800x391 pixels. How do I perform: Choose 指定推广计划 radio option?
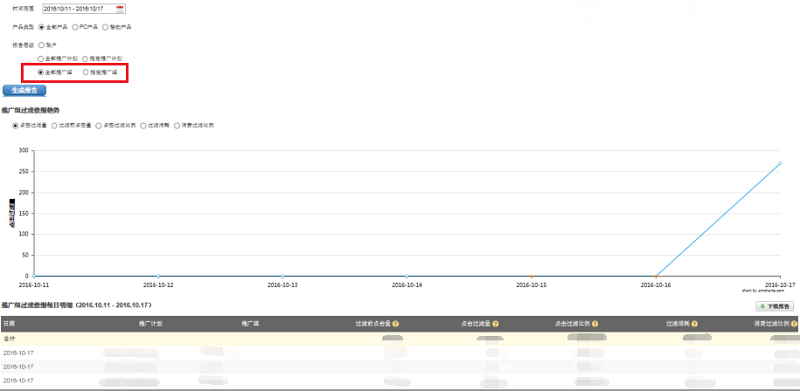tap(85, 59)
